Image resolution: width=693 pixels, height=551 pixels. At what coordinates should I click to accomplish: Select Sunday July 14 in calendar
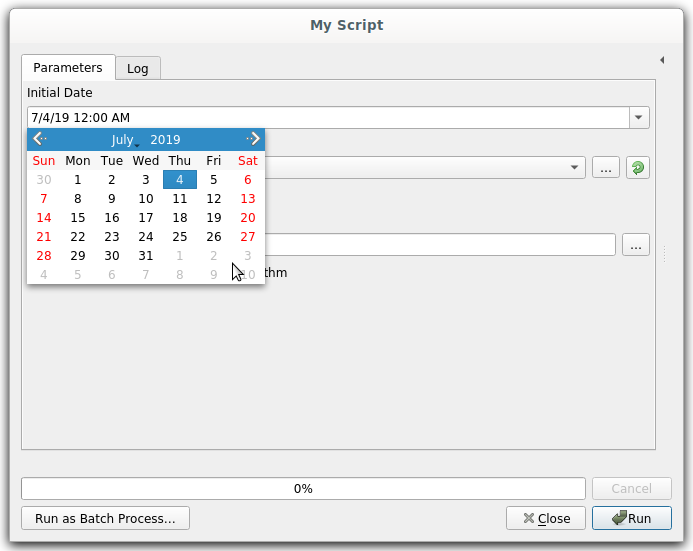coord(44,217)
